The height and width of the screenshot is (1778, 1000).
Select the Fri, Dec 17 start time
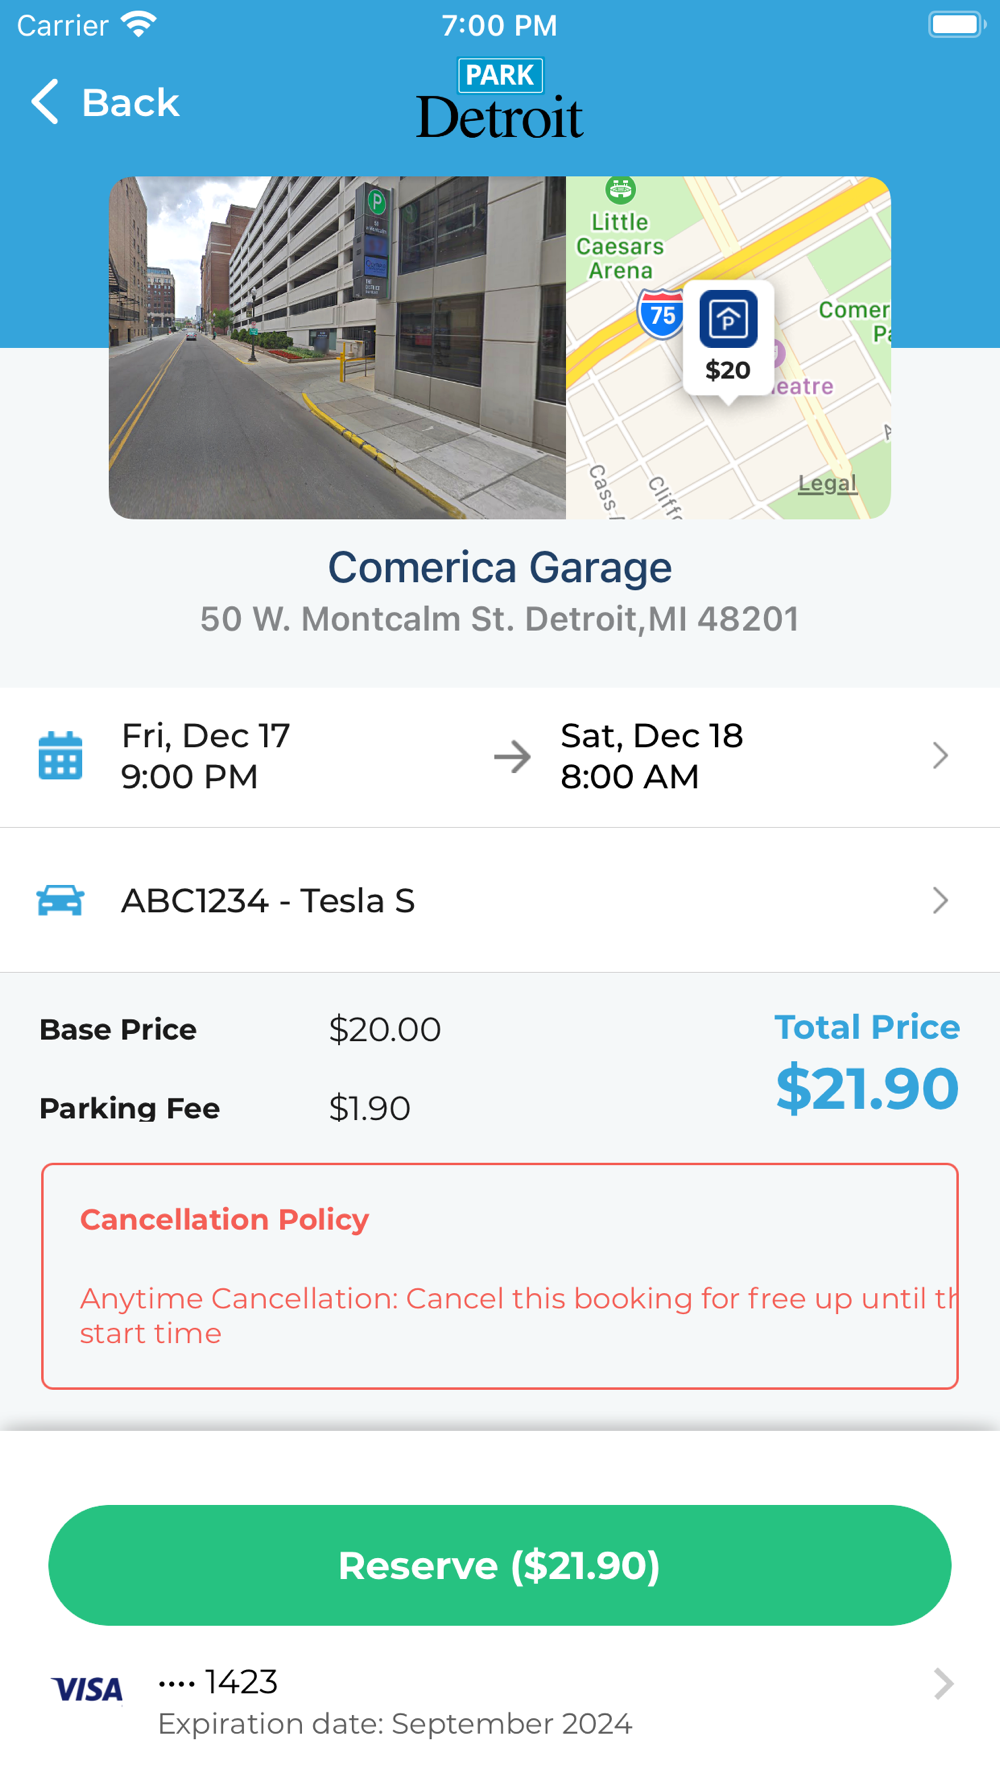pyautogui.click(x=206, y=756)
